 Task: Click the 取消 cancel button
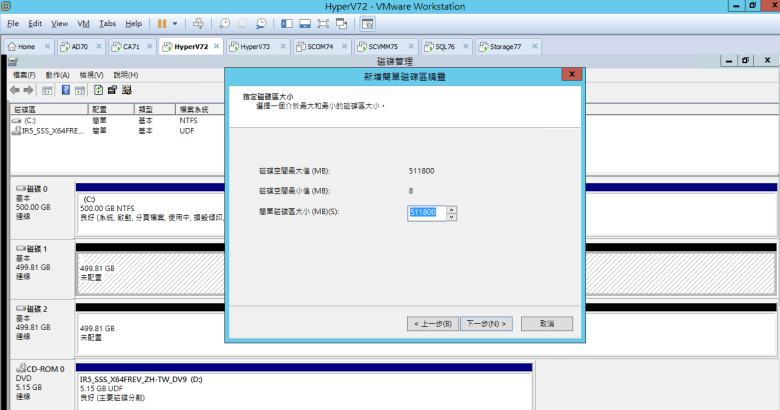546,323
